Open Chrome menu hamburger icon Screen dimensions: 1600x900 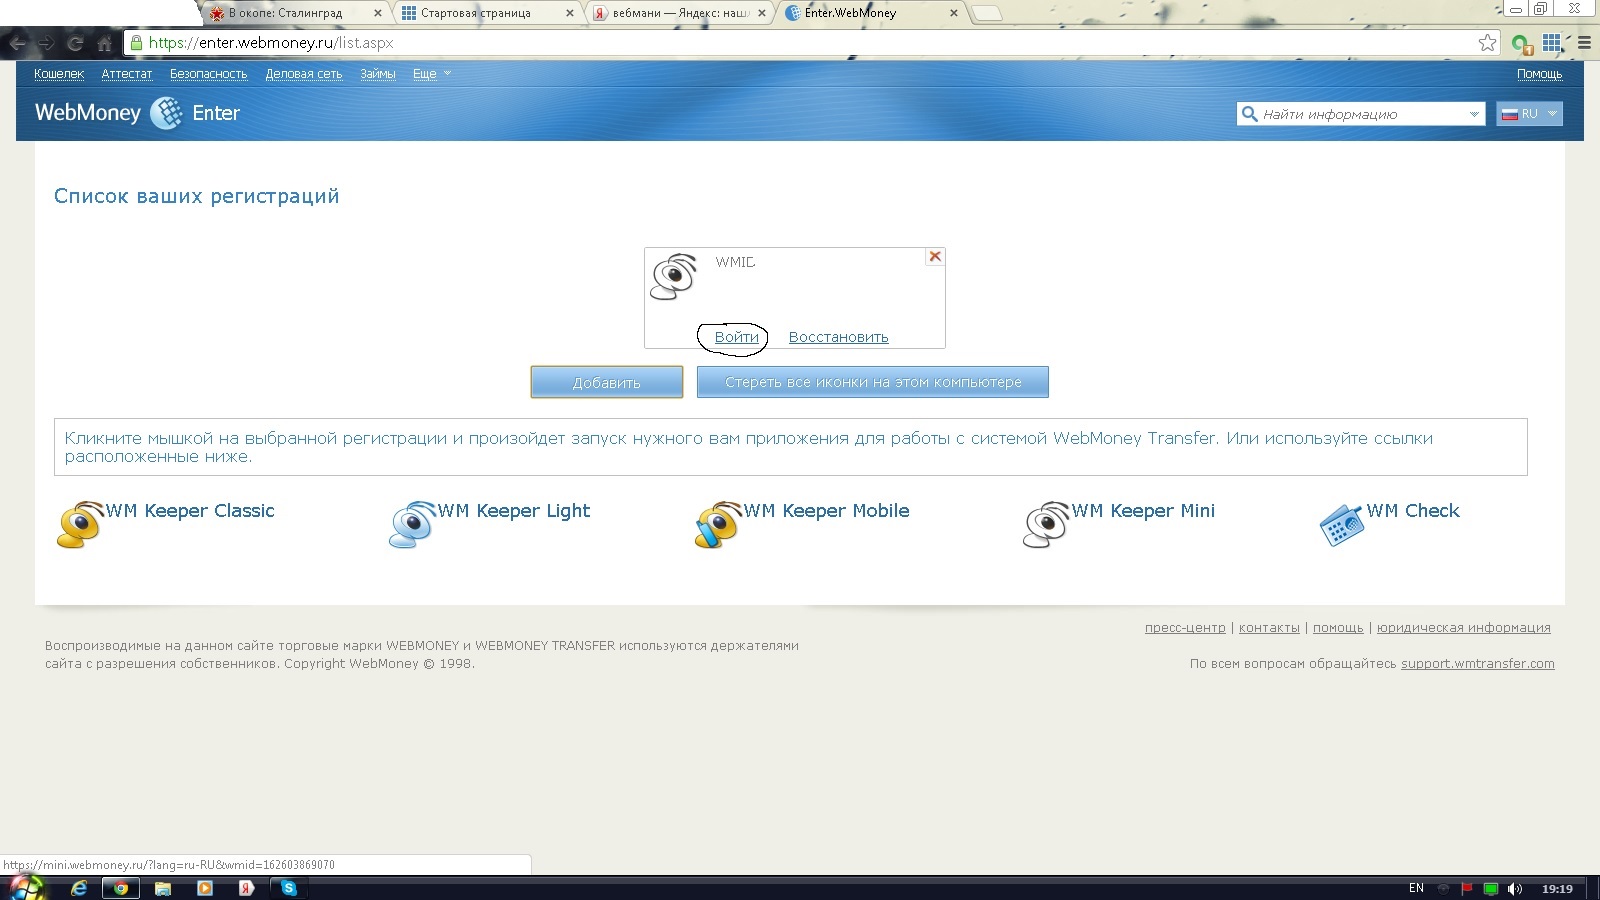[1584, 43]
